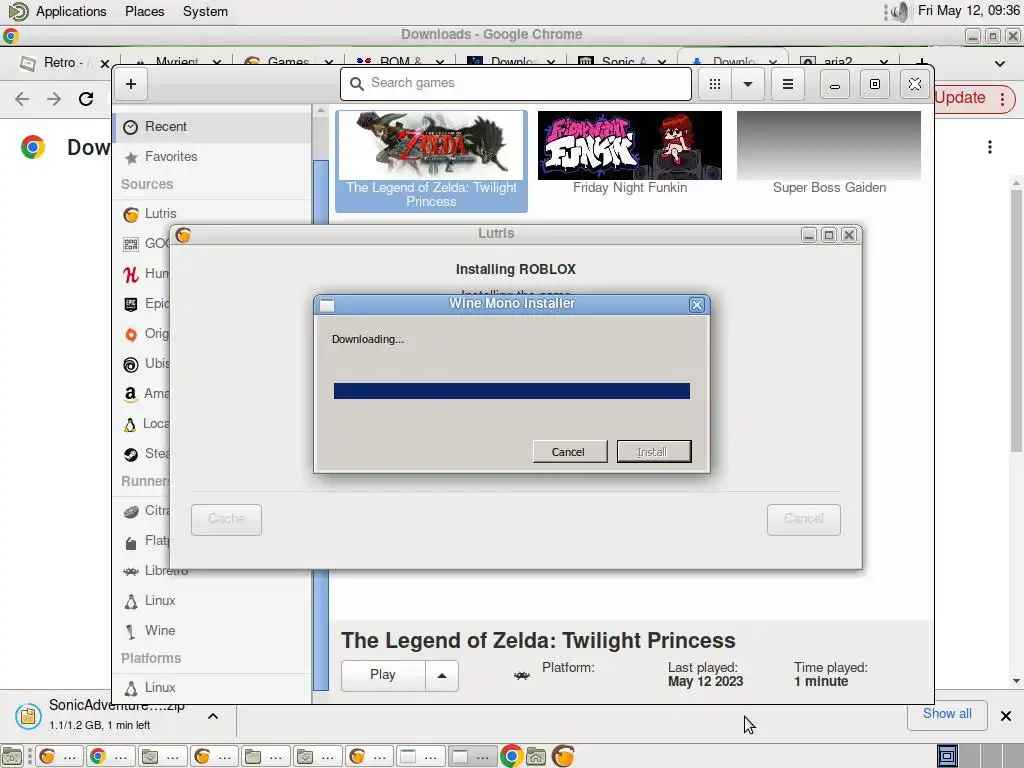Switch to the Games Chrome tab
Image resolution: width=1024 pixels, height=768 pixels.
(x=288, y=61)
